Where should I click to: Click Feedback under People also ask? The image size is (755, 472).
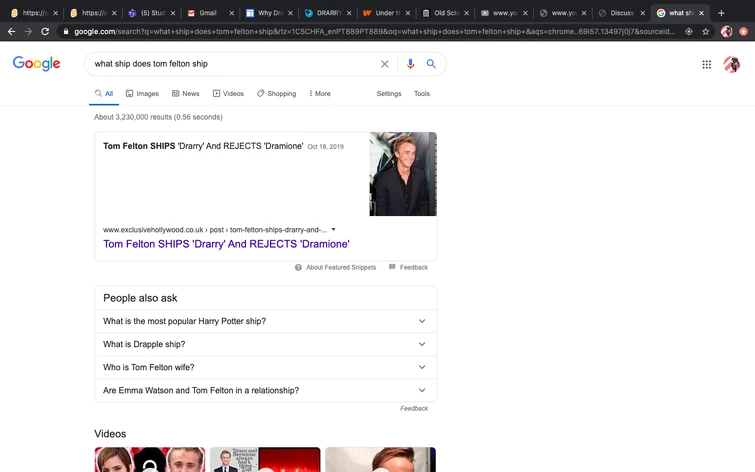pyautogui.click(x=414, y=408)
